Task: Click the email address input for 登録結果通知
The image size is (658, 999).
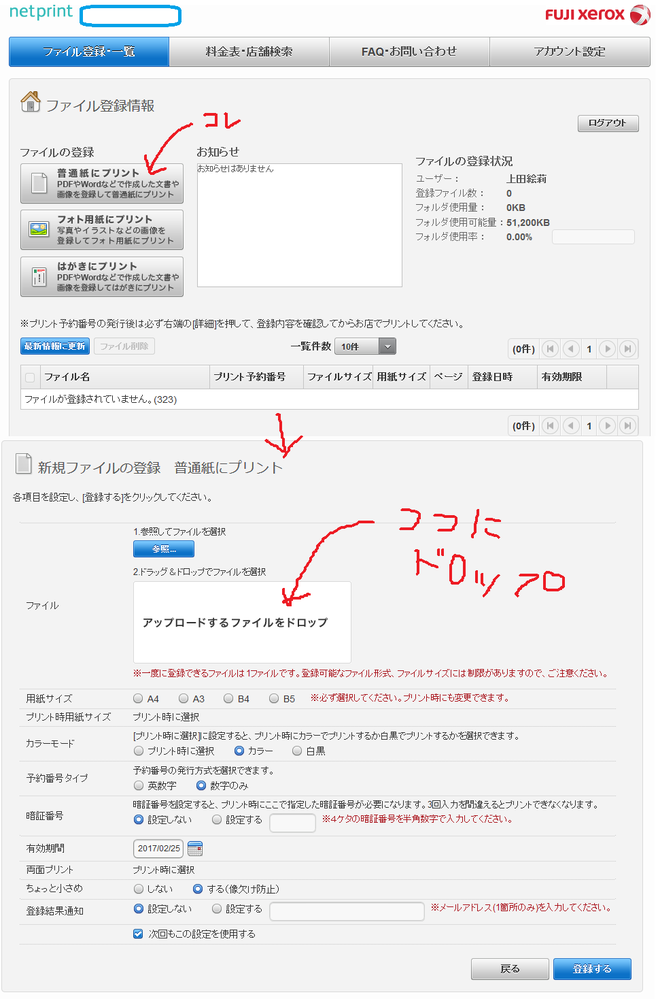Action: (347, 911)
